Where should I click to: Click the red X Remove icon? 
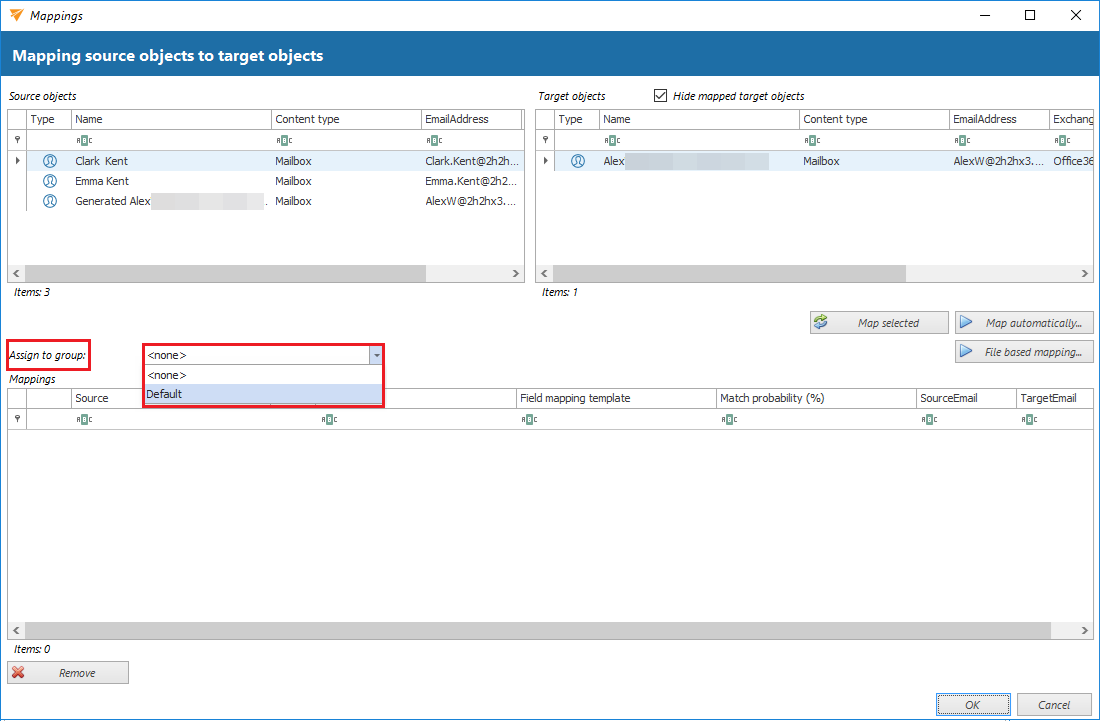(18, 673)
